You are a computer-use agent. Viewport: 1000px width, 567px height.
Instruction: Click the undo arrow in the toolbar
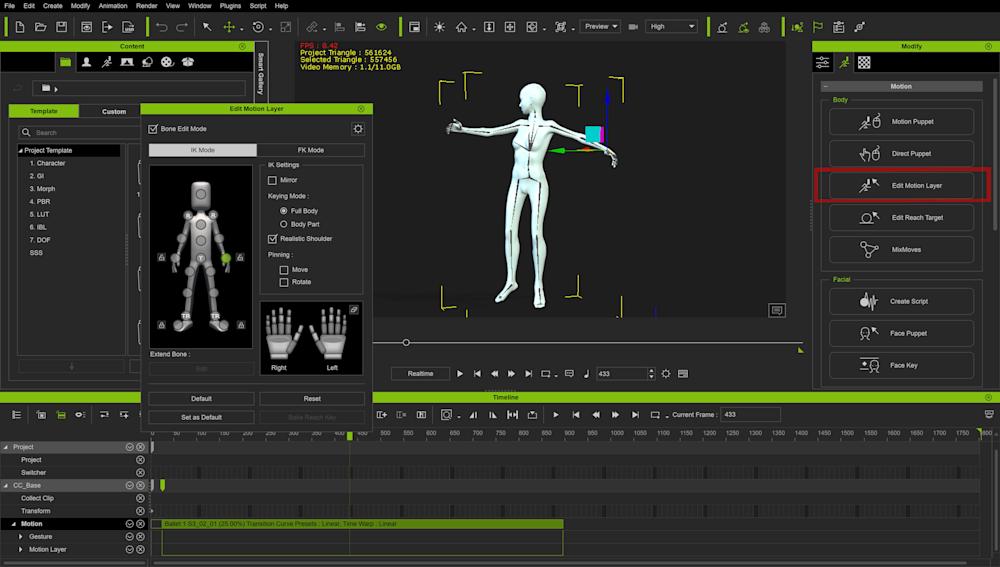161,27
